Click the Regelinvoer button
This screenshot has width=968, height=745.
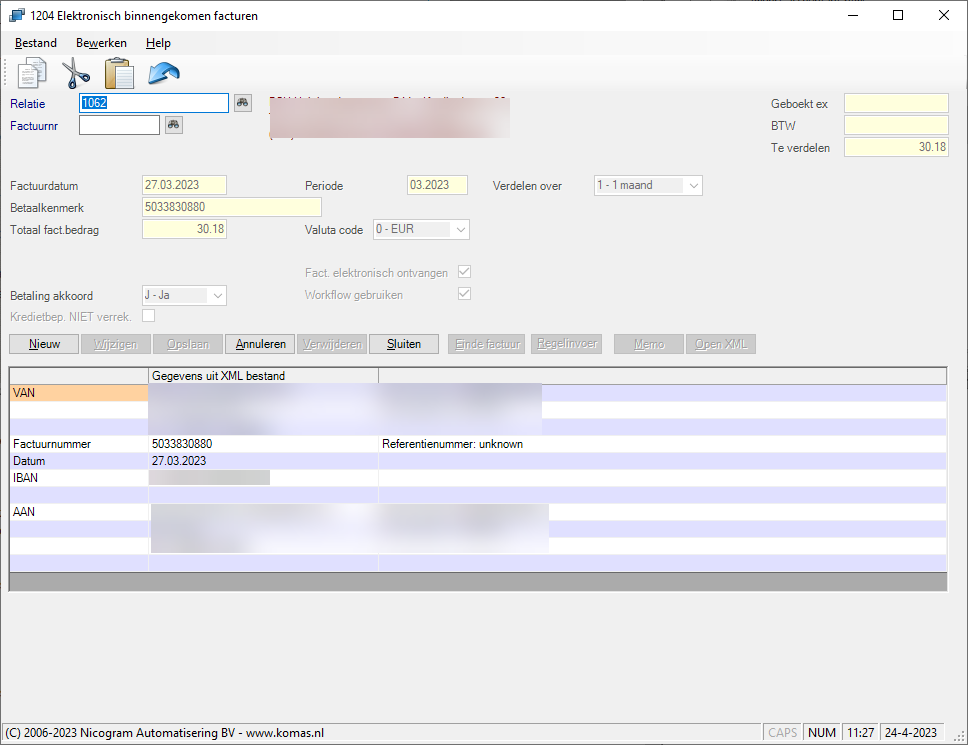(x=567, y=344)
